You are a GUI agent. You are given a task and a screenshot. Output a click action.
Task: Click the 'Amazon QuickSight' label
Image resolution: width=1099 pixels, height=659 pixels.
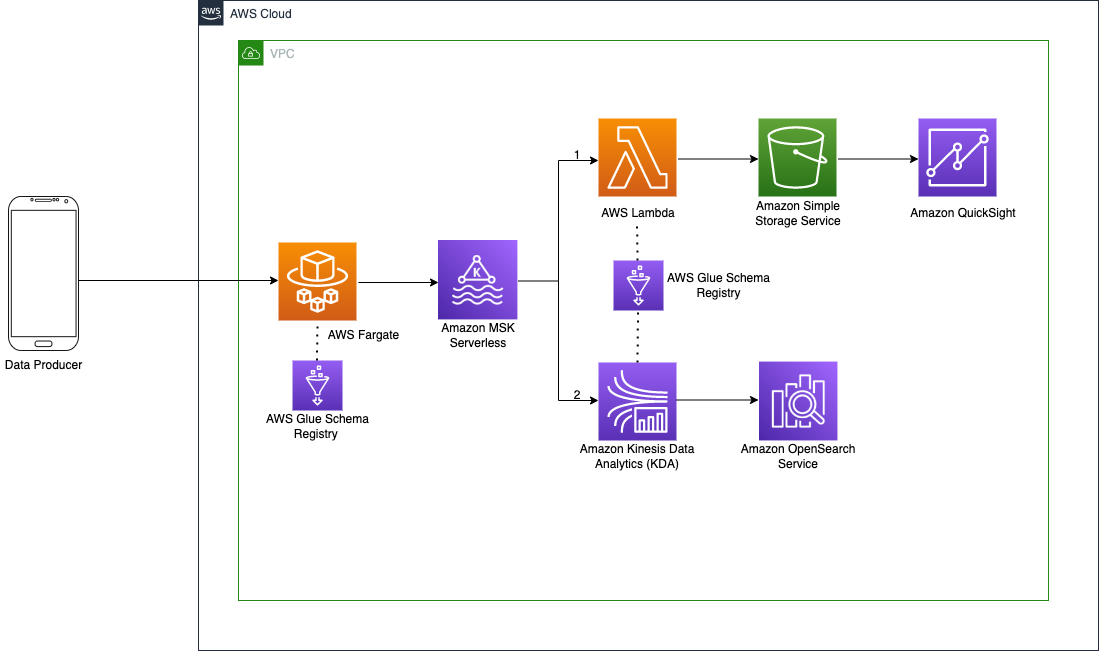pos(962,213)
